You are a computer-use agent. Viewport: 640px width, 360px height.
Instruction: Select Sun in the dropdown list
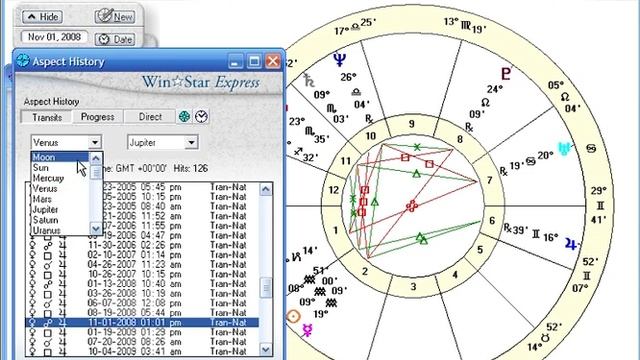[60, 168]
